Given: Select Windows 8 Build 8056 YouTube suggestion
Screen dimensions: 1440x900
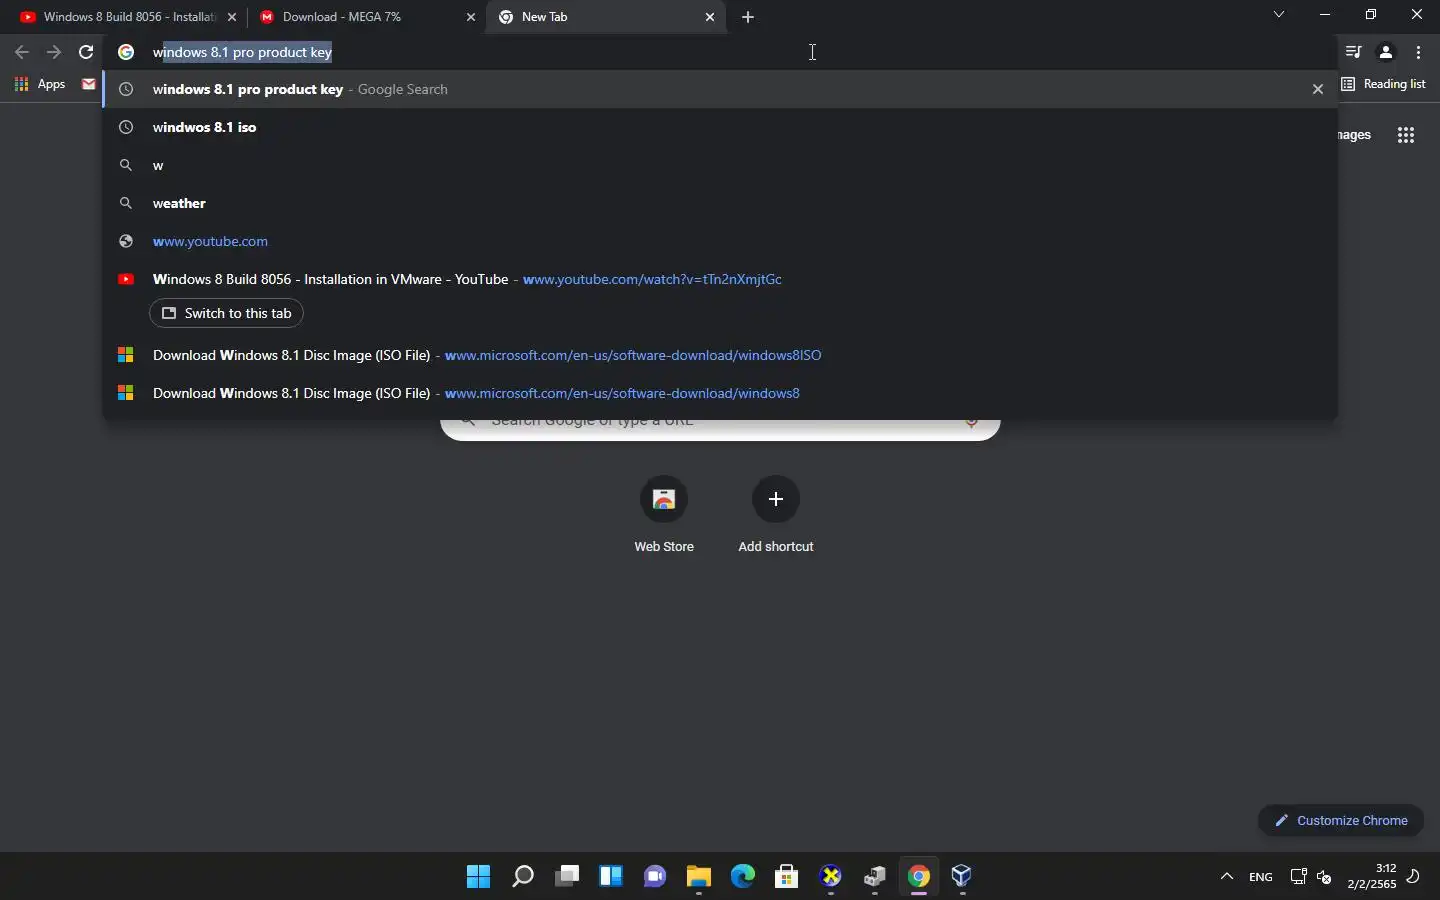Looking at the screenshot, I should (720, 279).
